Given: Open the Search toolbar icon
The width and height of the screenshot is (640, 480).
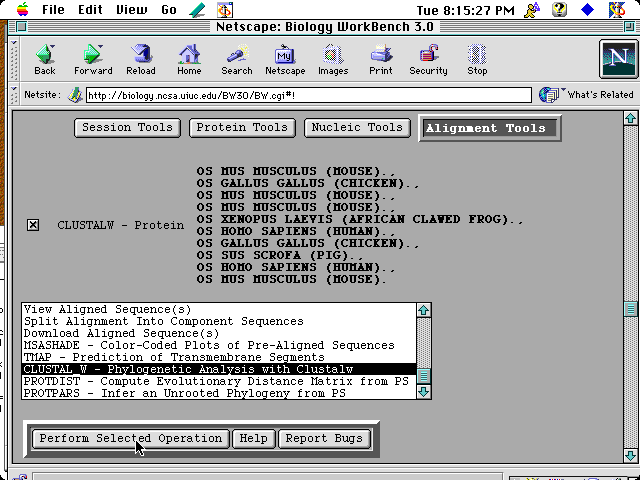Looking at the screenshot, I should [x=237, y=59].
